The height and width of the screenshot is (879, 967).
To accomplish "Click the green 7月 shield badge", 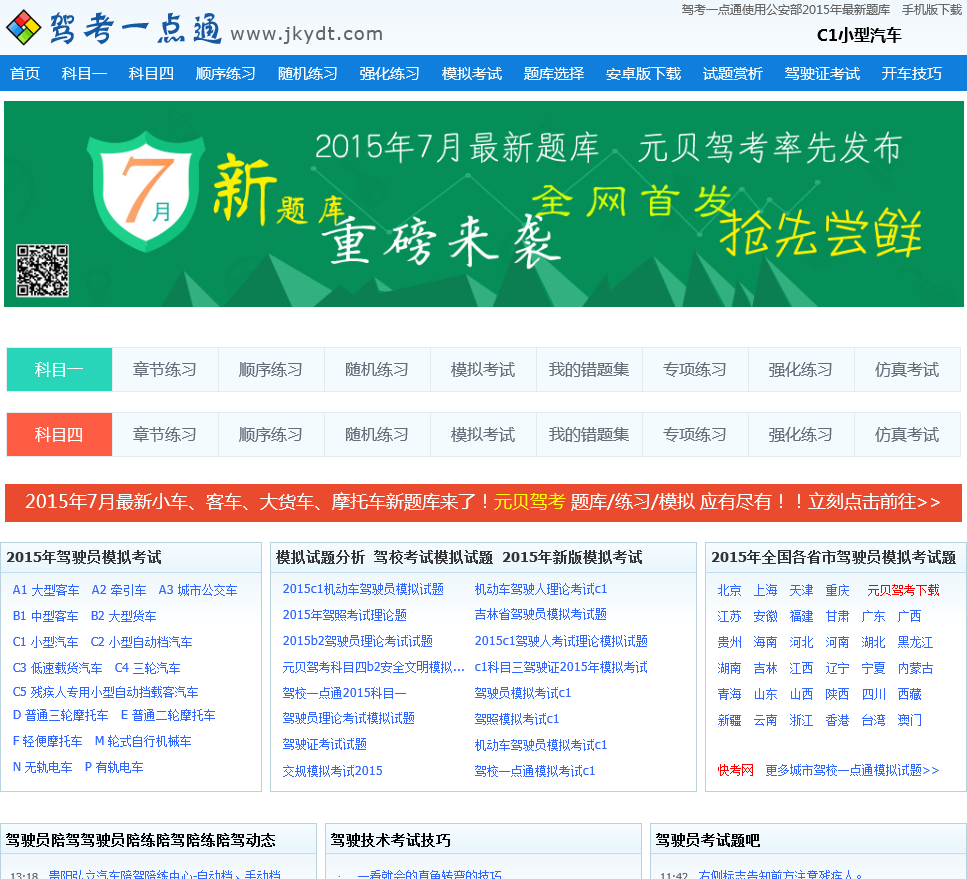I will (146, 190).
